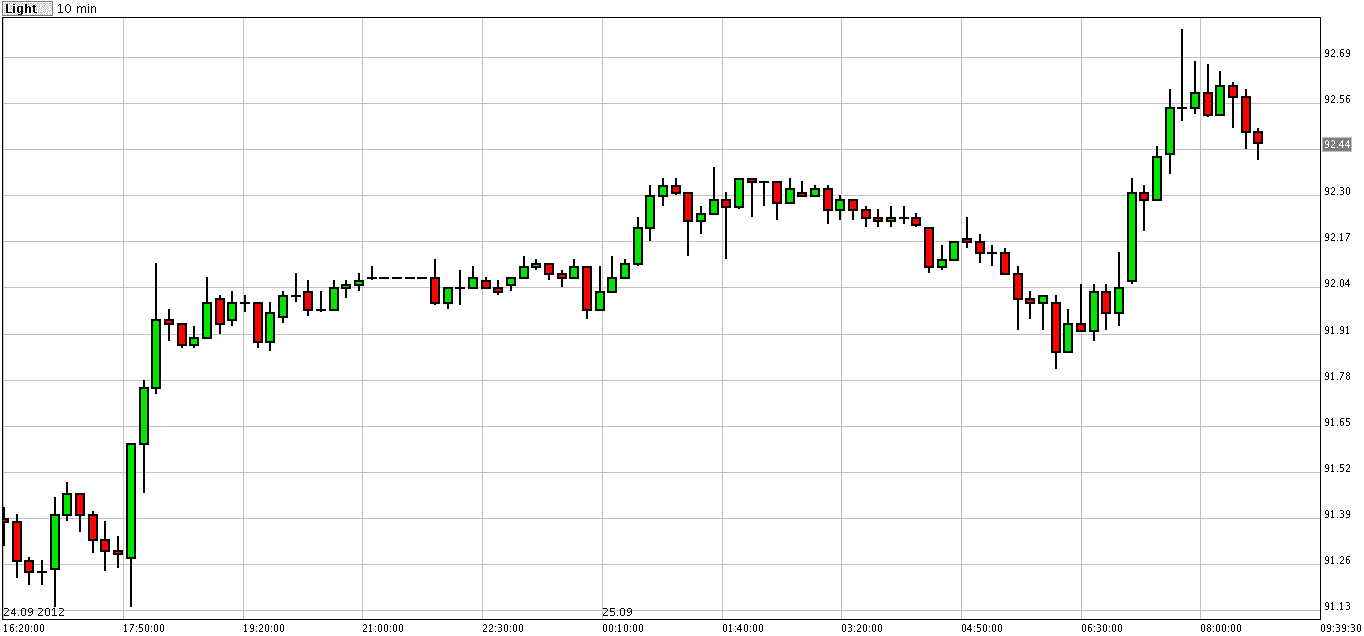Click the 92.04 price axis label
Screen dimensions: 1364x636
[x=1337, y=284]
